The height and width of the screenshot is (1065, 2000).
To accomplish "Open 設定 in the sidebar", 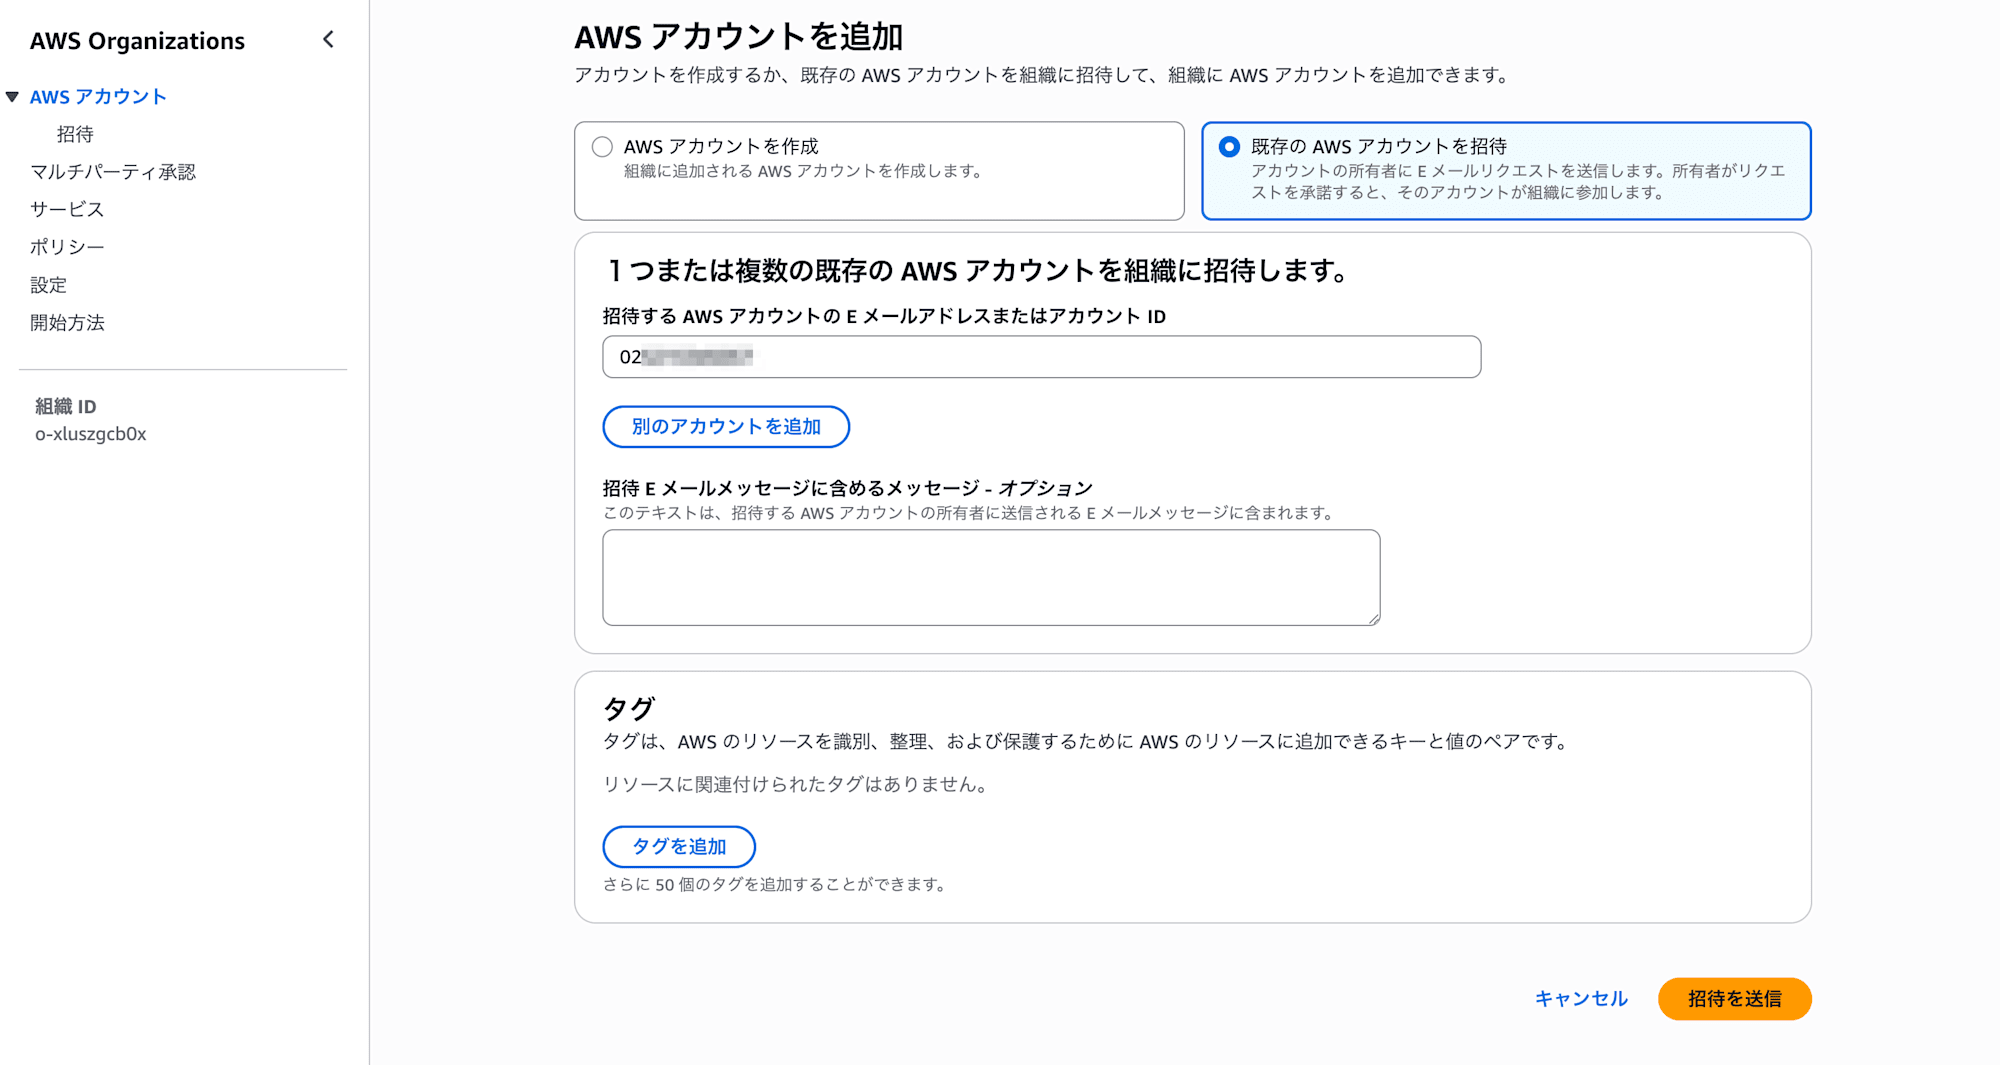I will 48,285.
